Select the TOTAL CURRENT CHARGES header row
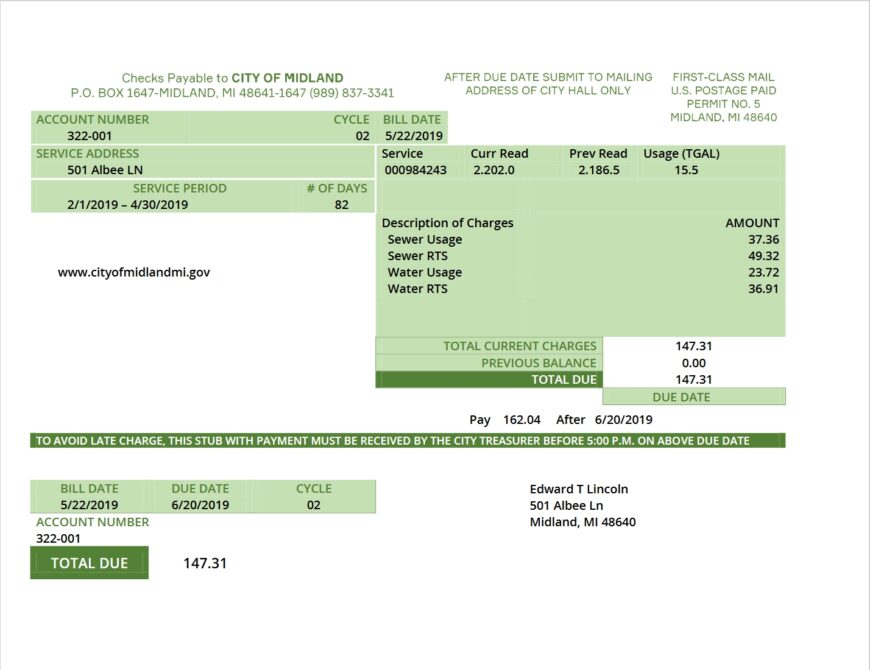The width and height of the screenshot is (870, 670). [x=522, y=346]
